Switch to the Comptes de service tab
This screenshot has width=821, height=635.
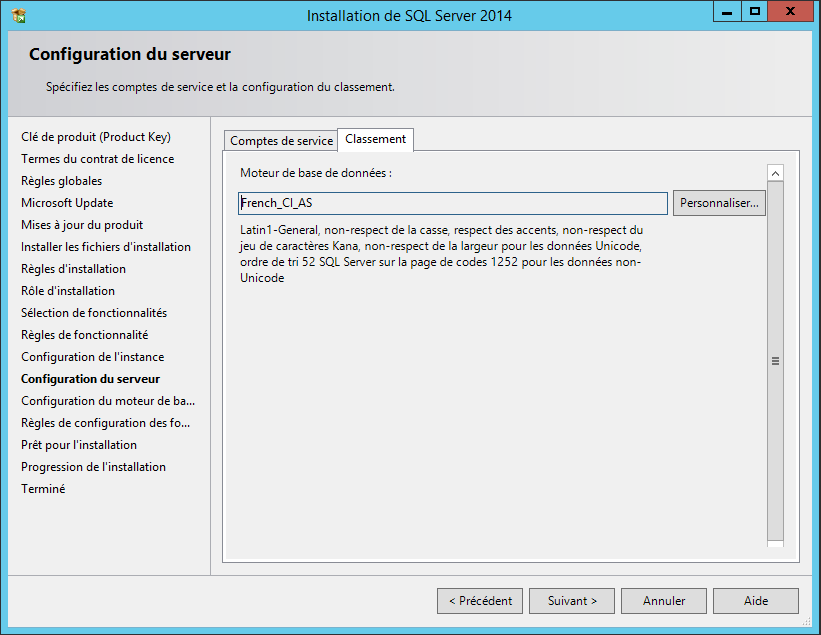point(281,141)
